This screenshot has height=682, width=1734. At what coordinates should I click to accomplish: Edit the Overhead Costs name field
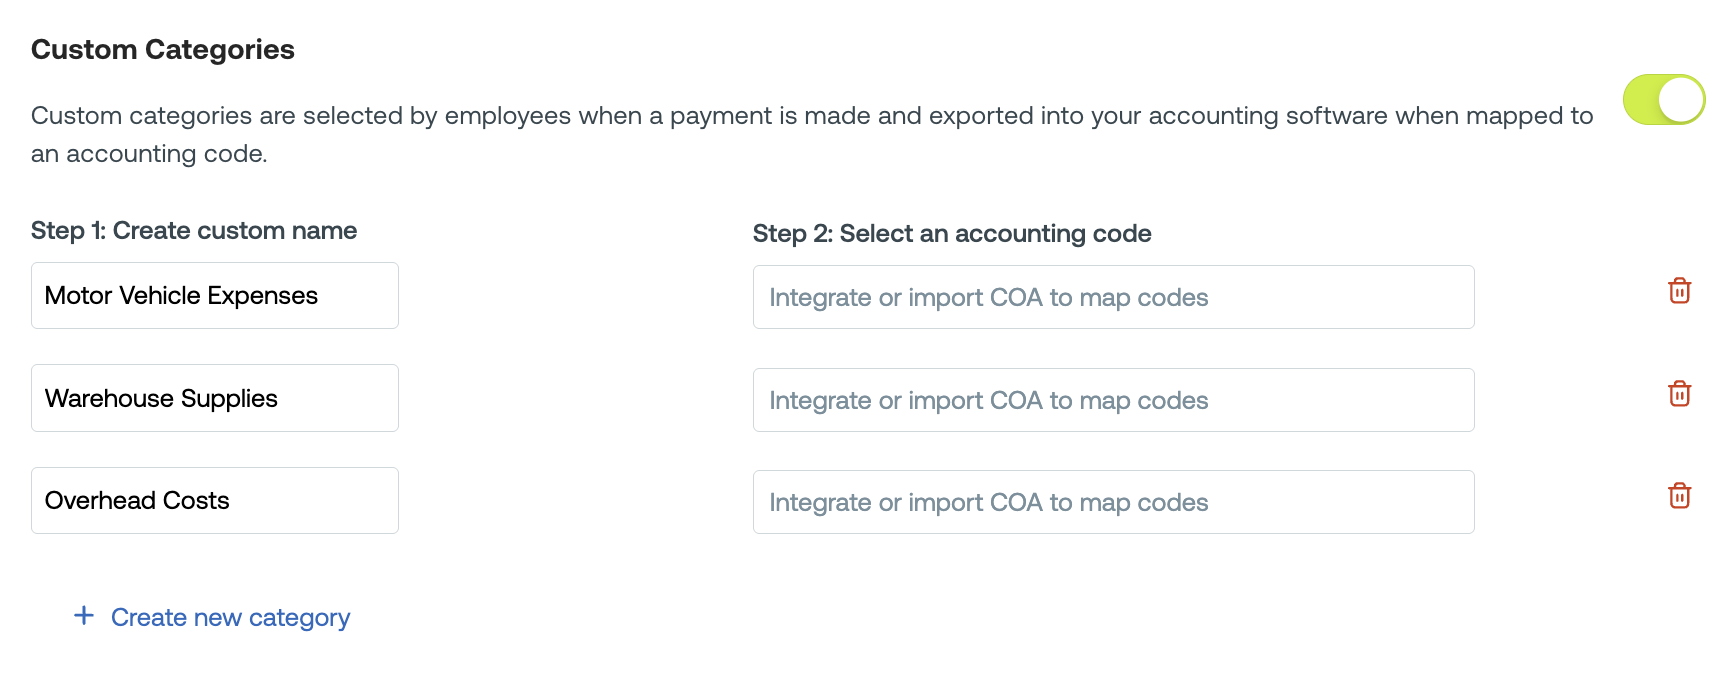[215, 501]
